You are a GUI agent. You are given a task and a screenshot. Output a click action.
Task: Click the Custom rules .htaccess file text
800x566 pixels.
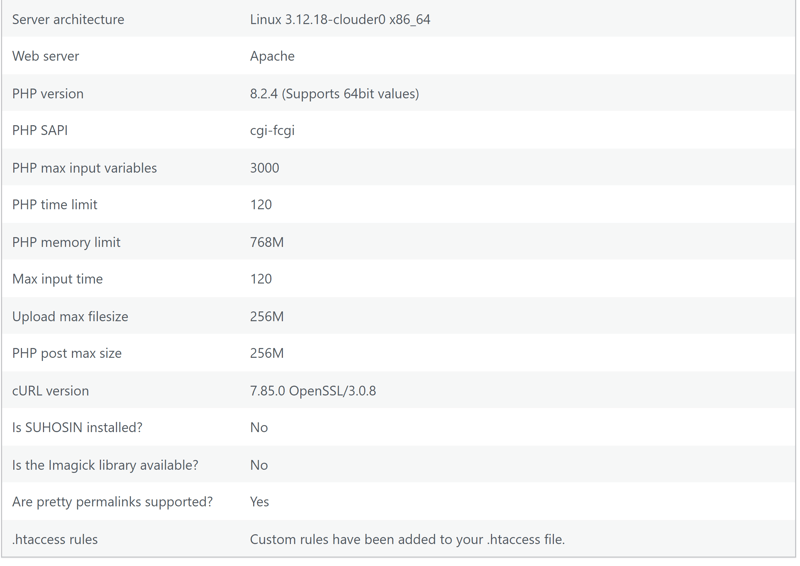[407, 539]
